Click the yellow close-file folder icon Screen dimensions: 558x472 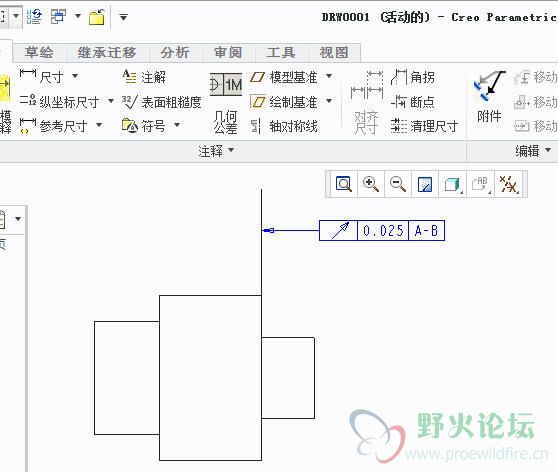97,17
